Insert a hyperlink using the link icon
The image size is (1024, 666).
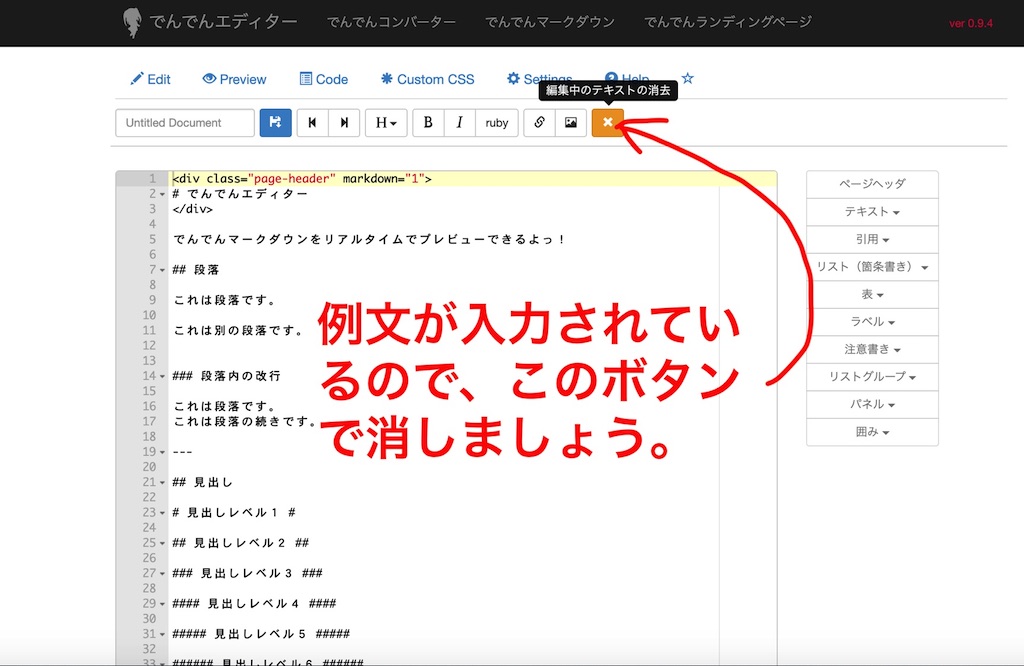pos(539,123)
